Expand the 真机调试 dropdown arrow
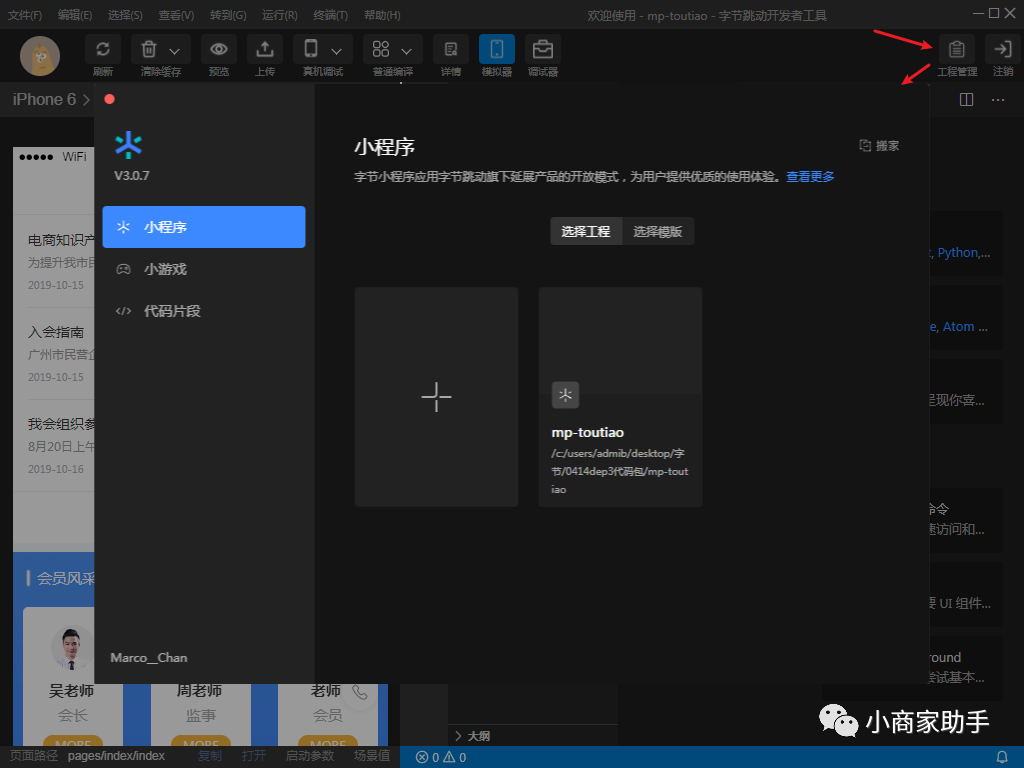 (336, 51)
